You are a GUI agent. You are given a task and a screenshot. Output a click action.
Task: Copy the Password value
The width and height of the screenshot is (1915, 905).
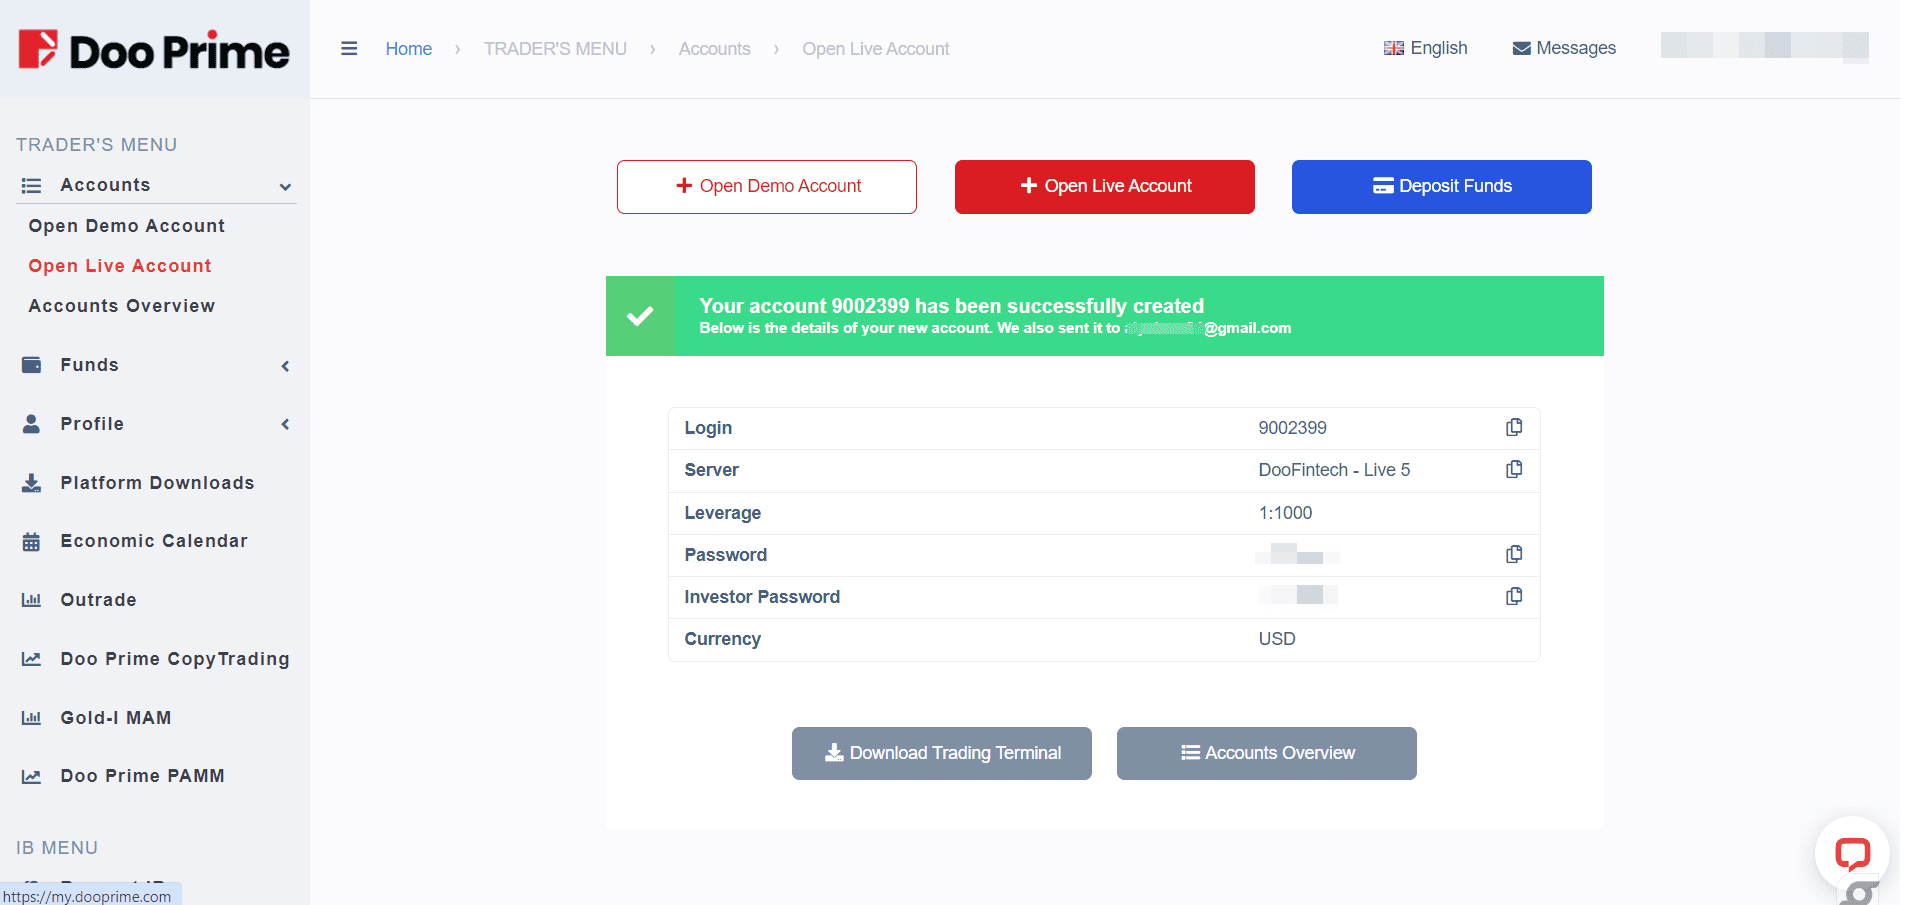coord(1514,554)
